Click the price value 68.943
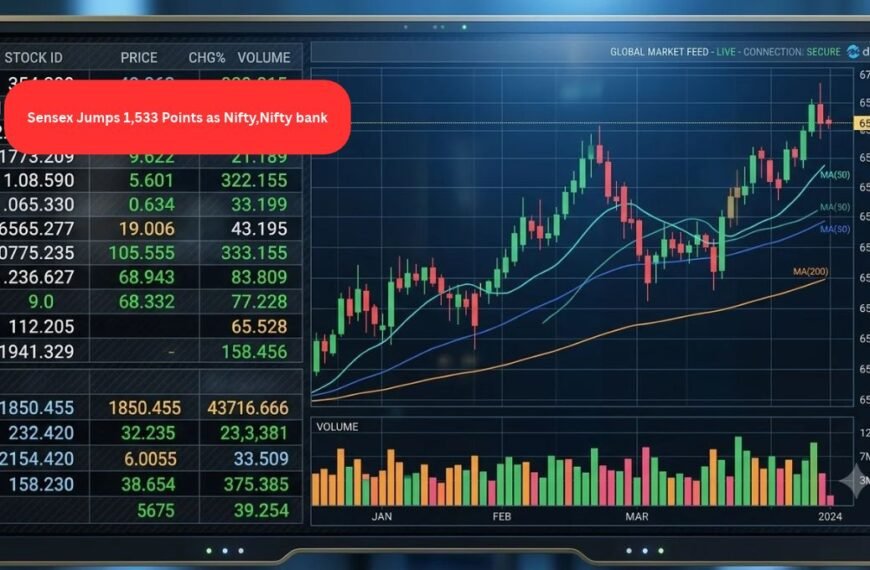870x570 pixels. coord(146,277)
